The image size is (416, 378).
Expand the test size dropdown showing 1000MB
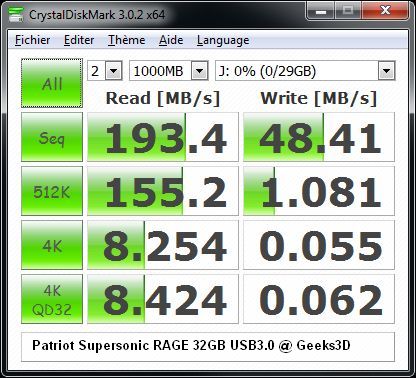tap(200, 71)
